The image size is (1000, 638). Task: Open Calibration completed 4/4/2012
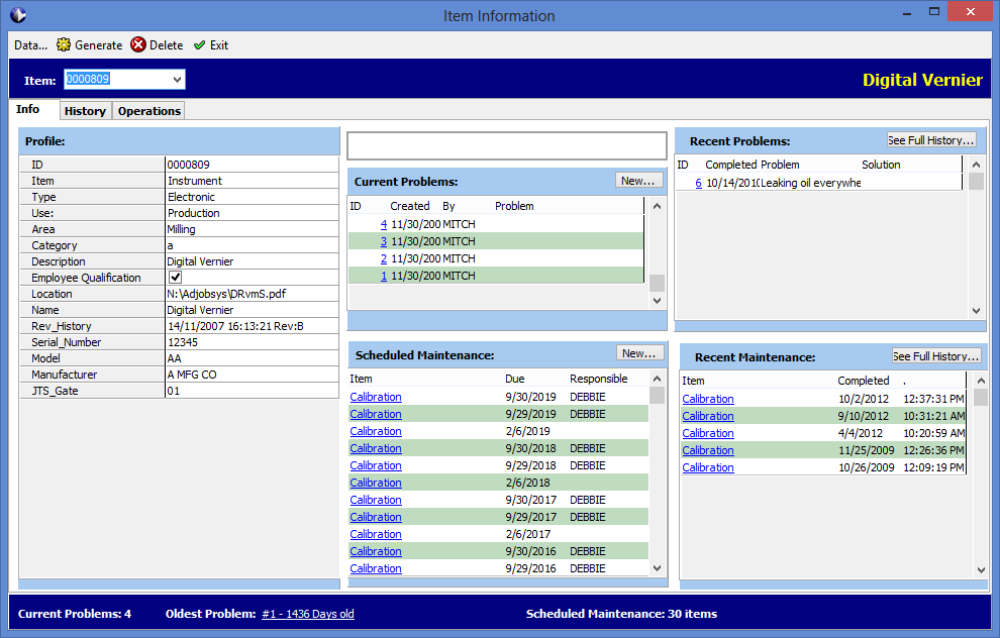pyautogui.click(x=708, y=433)
